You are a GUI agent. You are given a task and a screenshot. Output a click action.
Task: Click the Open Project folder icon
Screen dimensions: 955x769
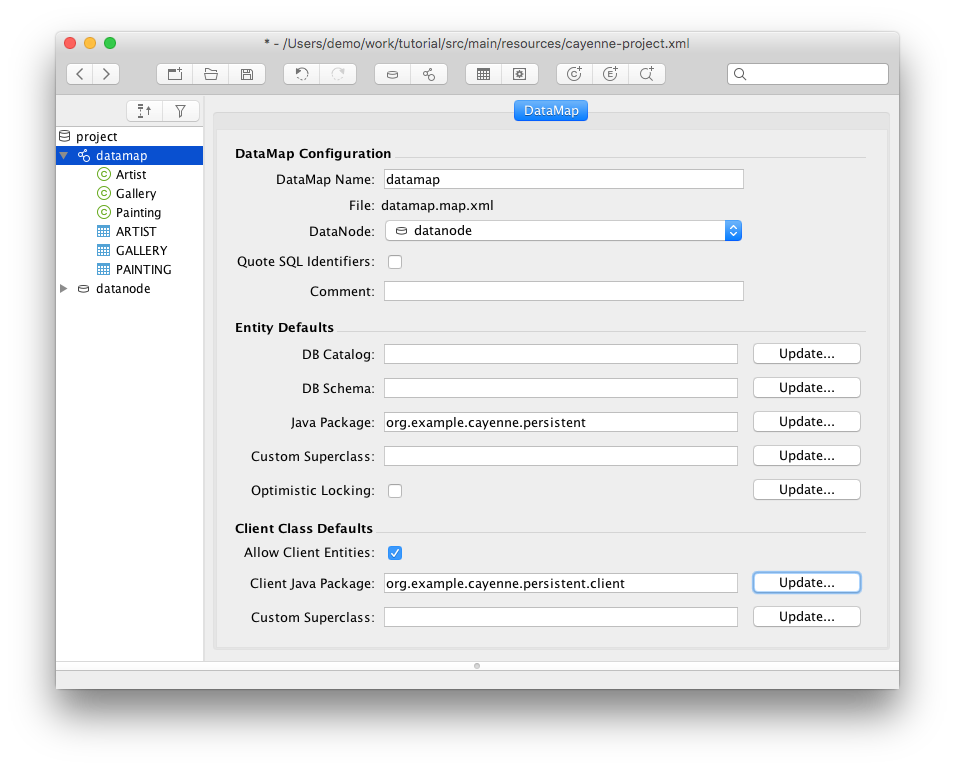[x=210, y=74]
